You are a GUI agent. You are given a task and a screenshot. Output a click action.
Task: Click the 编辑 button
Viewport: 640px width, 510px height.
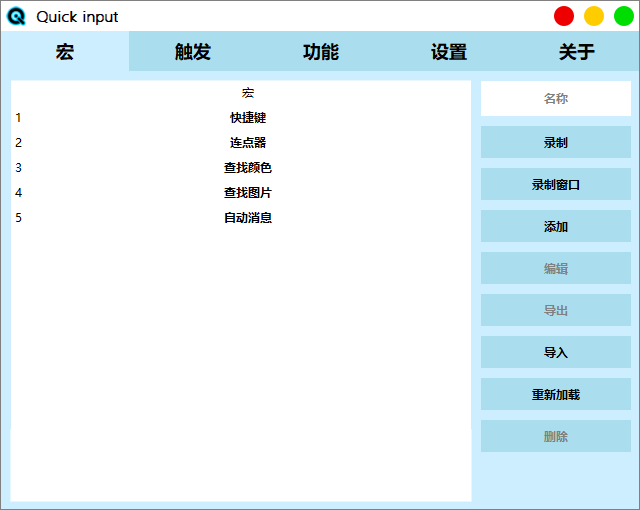coord(556,268)
